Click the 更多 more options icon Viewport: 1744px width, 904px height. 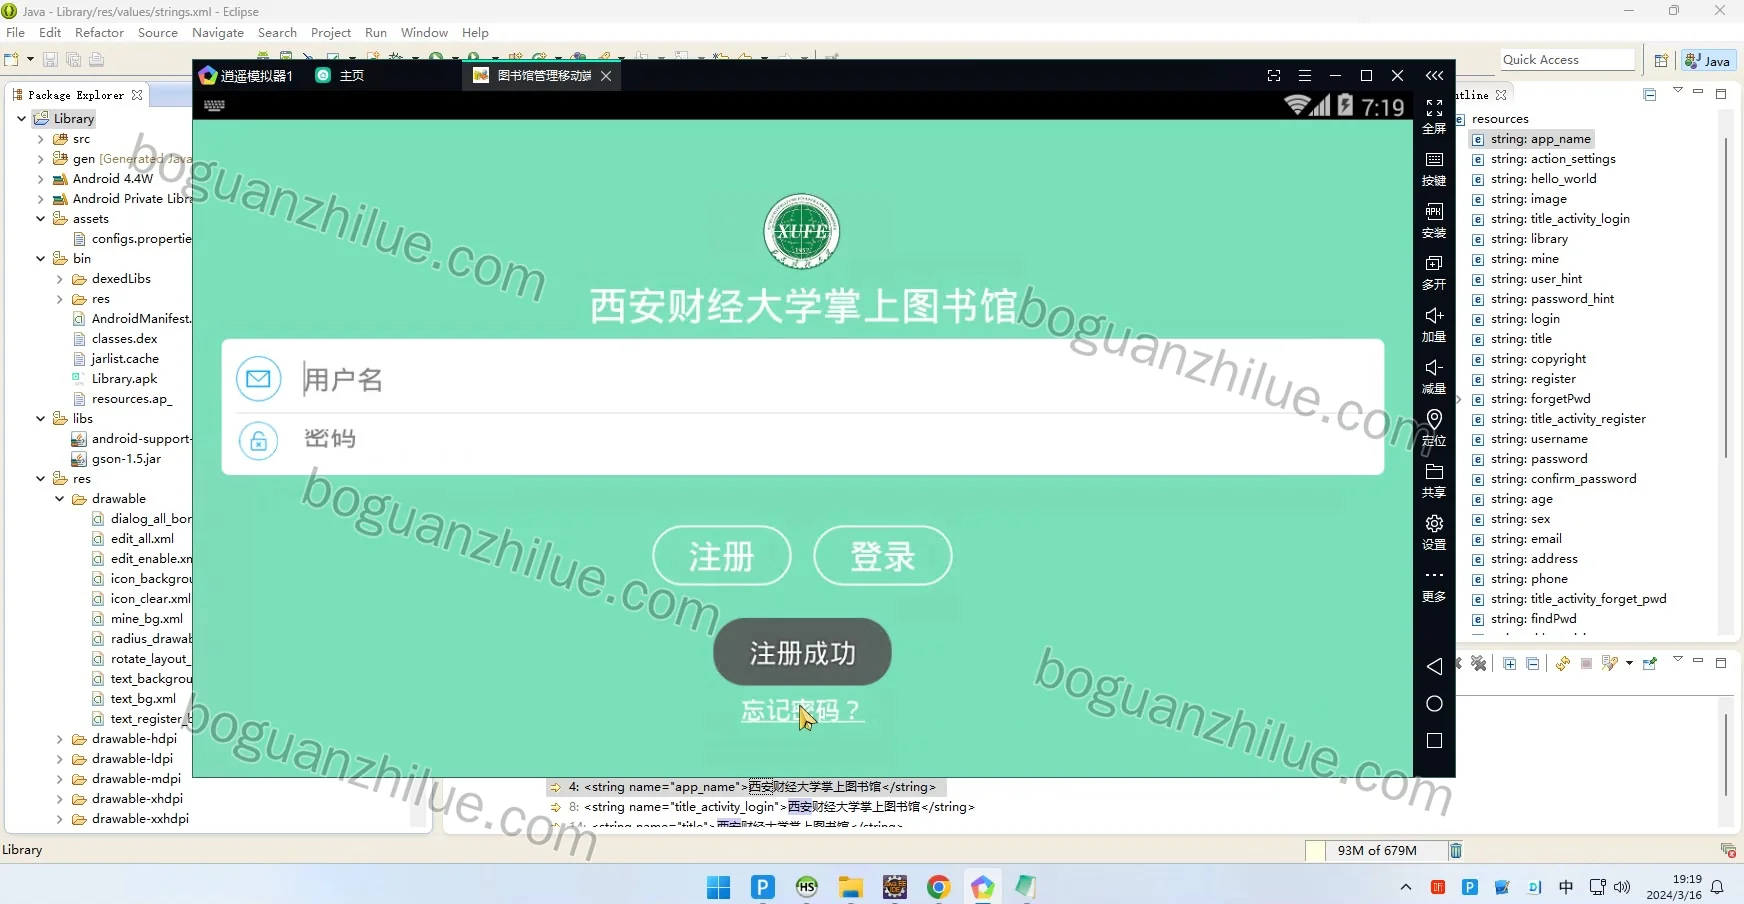click(1434, 576)
